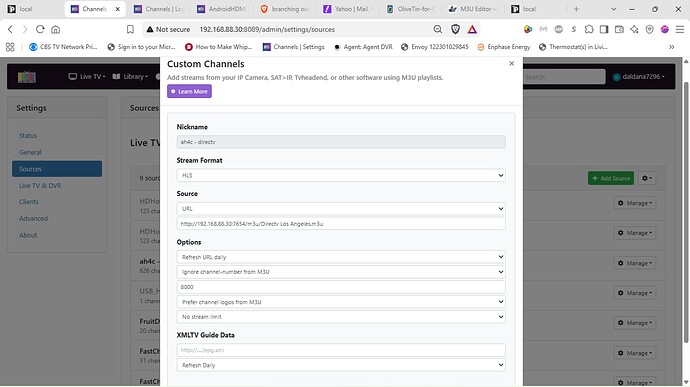Open Prefer channel logos from M3U dropdown
This screenshot has height=387, width=690.
[341, 302]
